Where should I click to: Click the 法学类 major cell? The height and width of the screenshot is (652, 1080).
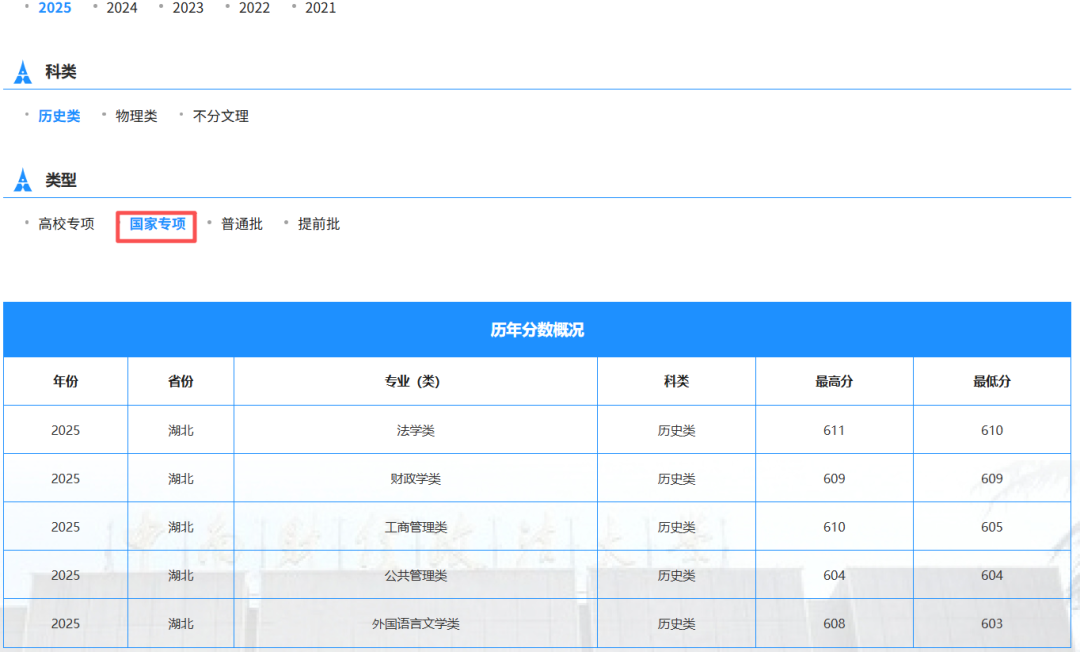[x=415, y=430]
